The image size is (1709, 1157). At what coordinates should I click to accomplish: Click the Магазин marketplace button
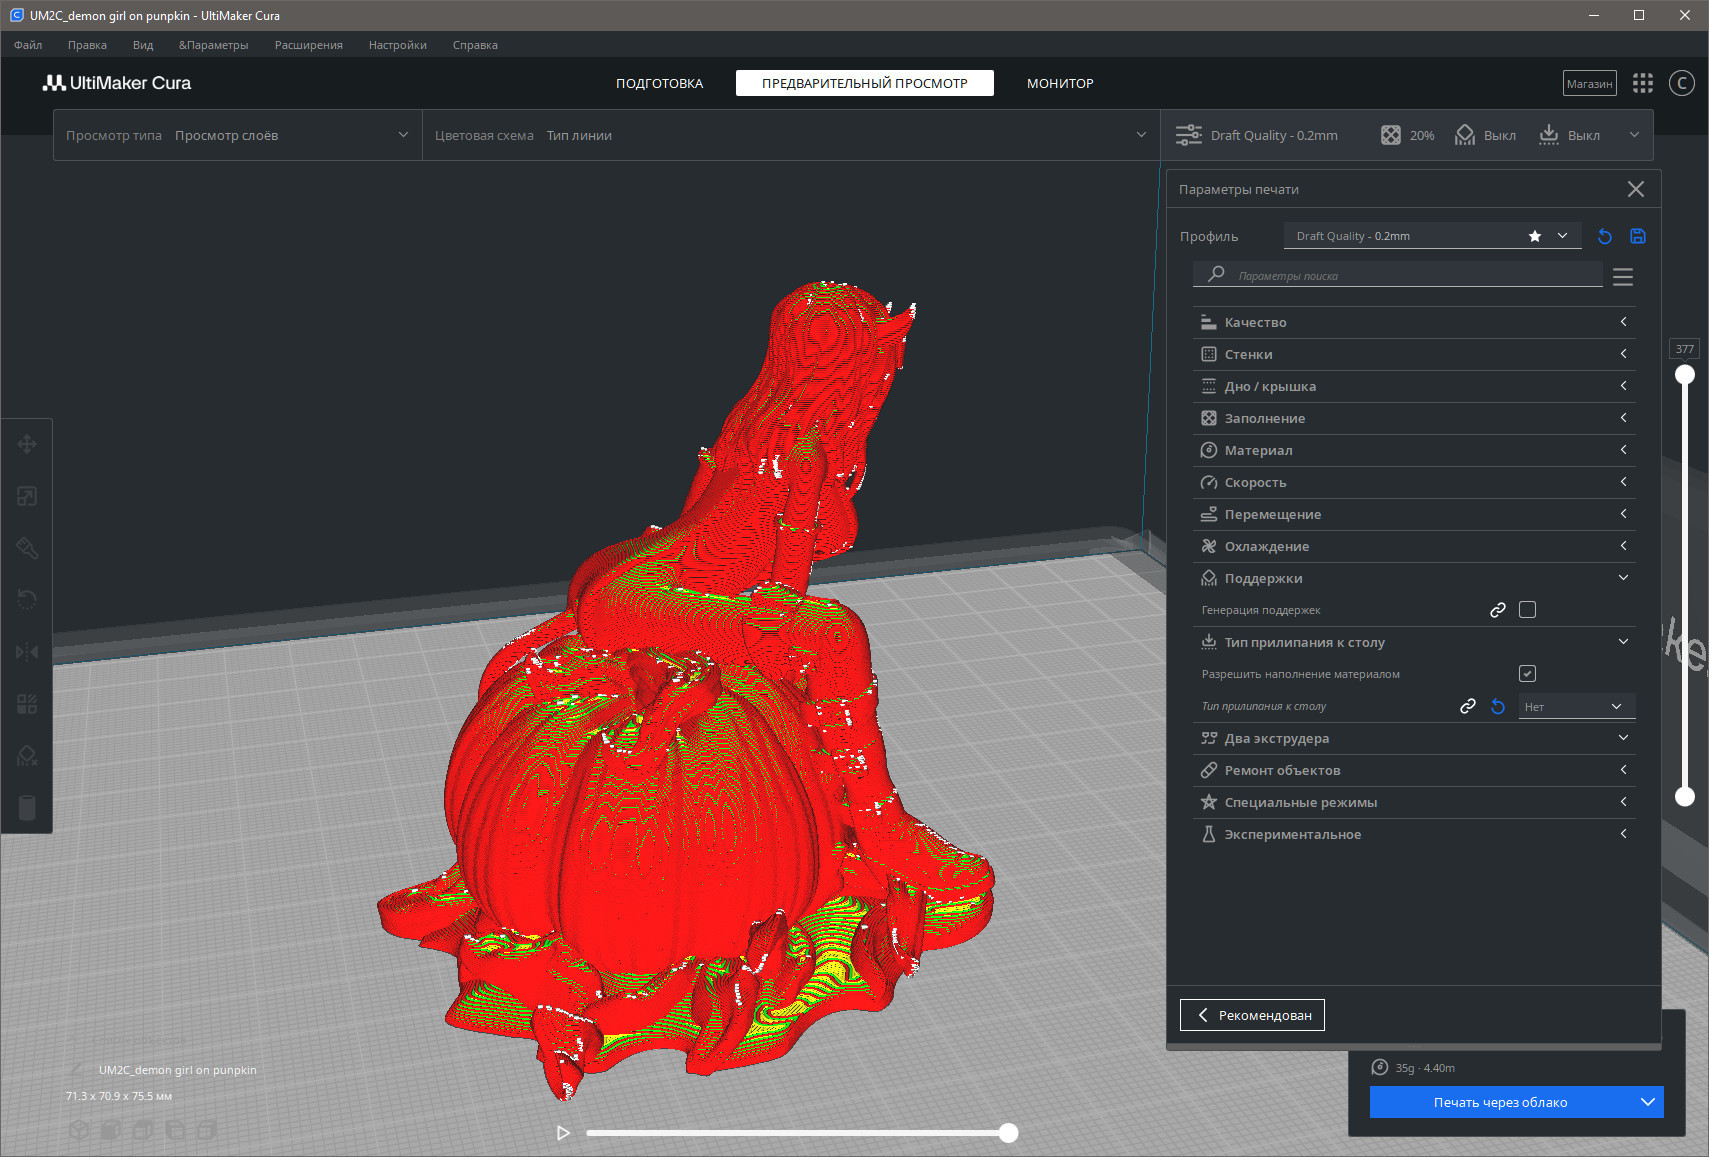tap(1589, 83)
